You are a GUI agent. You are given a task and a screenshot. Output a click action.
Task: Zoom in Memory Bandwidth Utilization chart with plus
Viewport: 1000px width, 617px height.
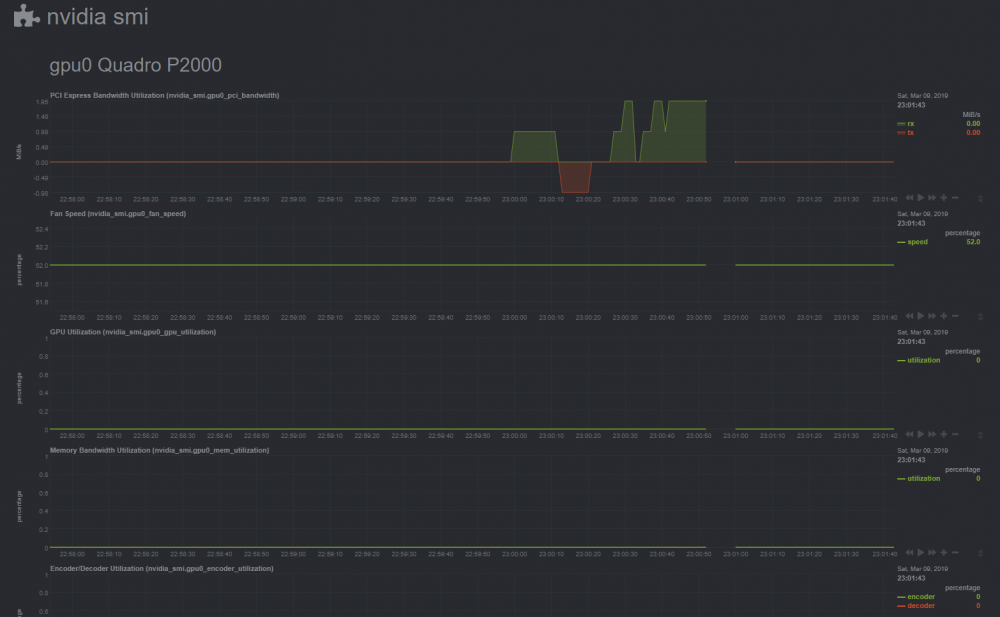pyautogui.click(x=944, y=553)
